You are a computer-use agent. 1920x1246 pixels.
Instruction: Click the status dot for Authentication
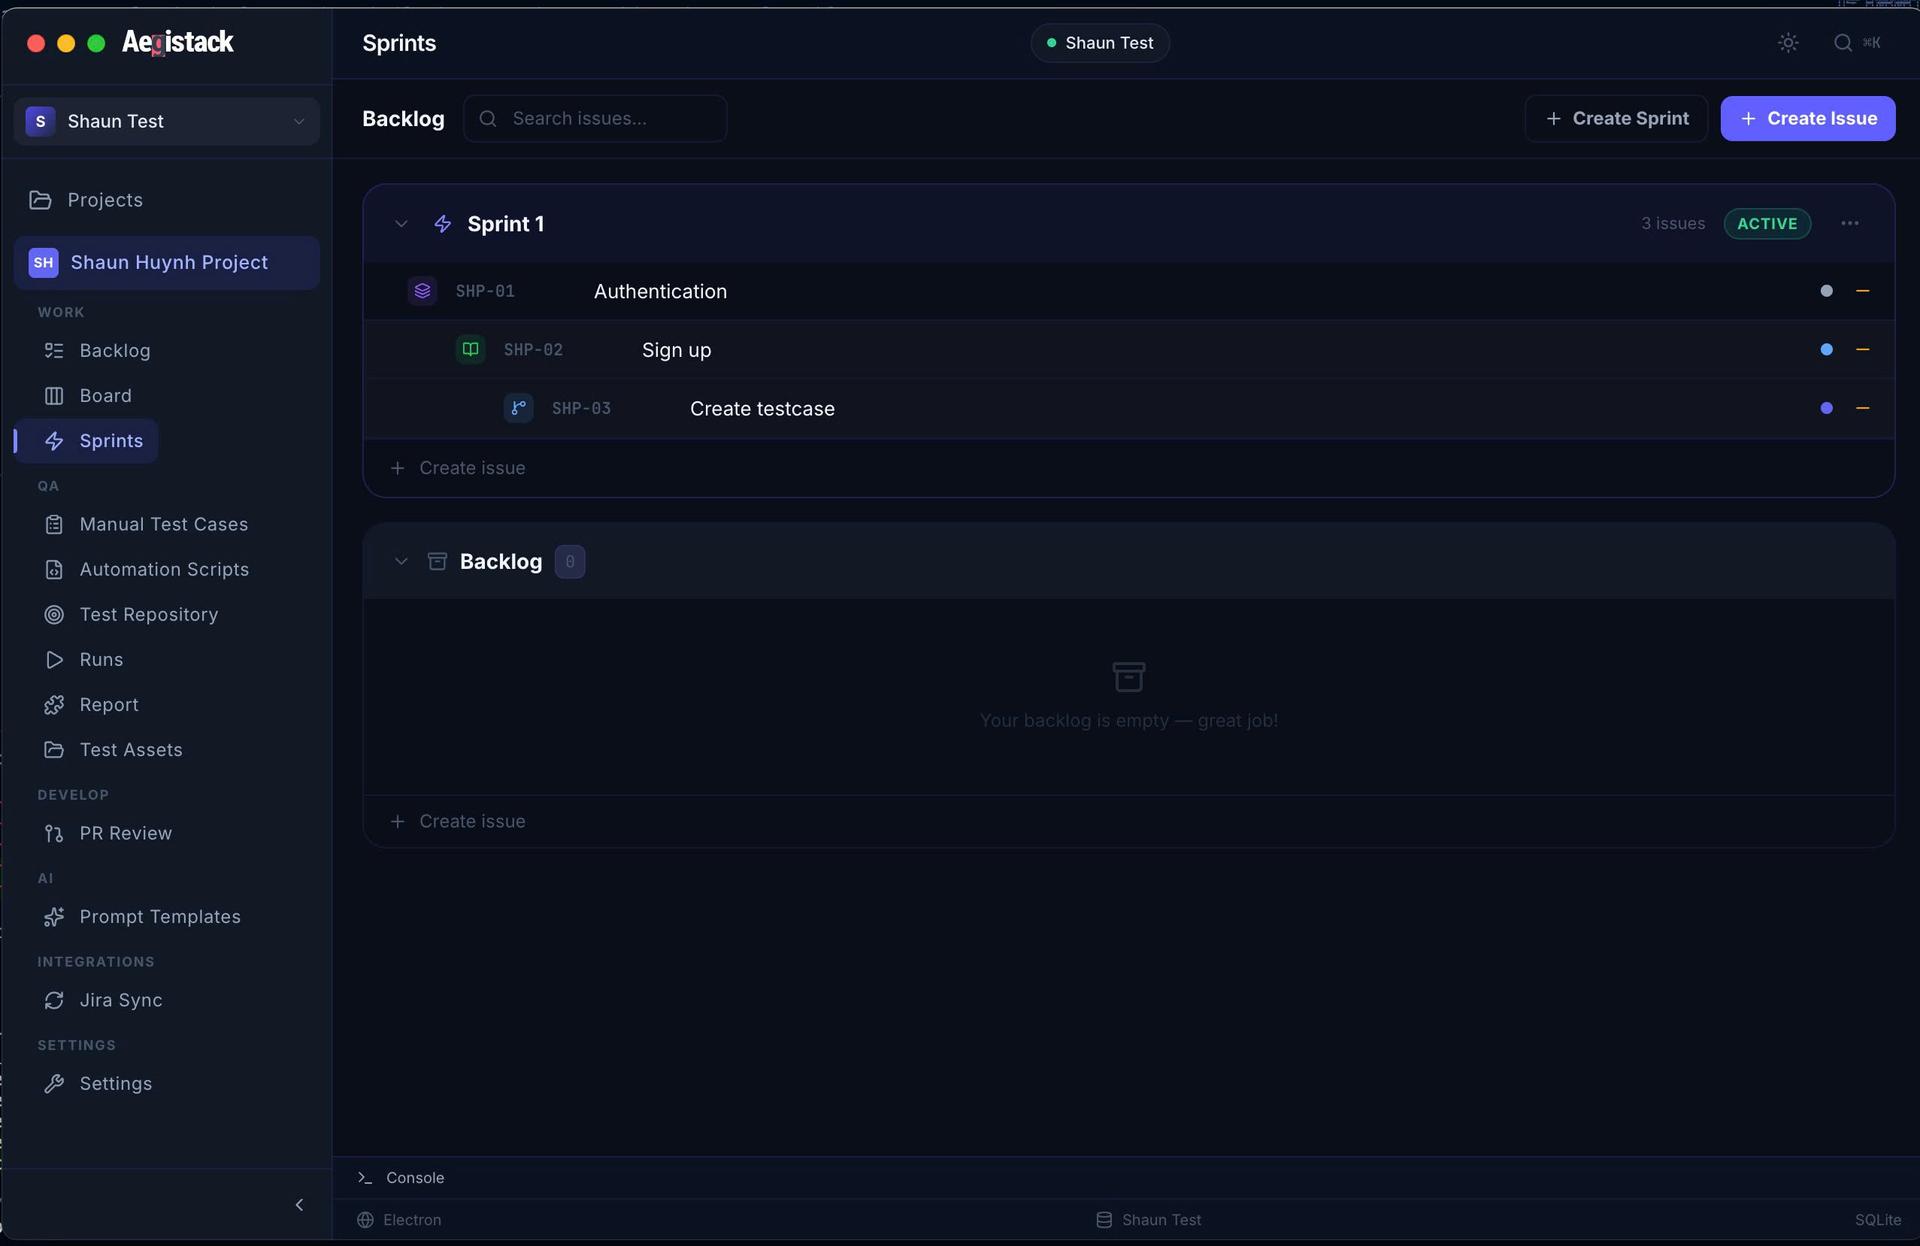(1826, 291)
